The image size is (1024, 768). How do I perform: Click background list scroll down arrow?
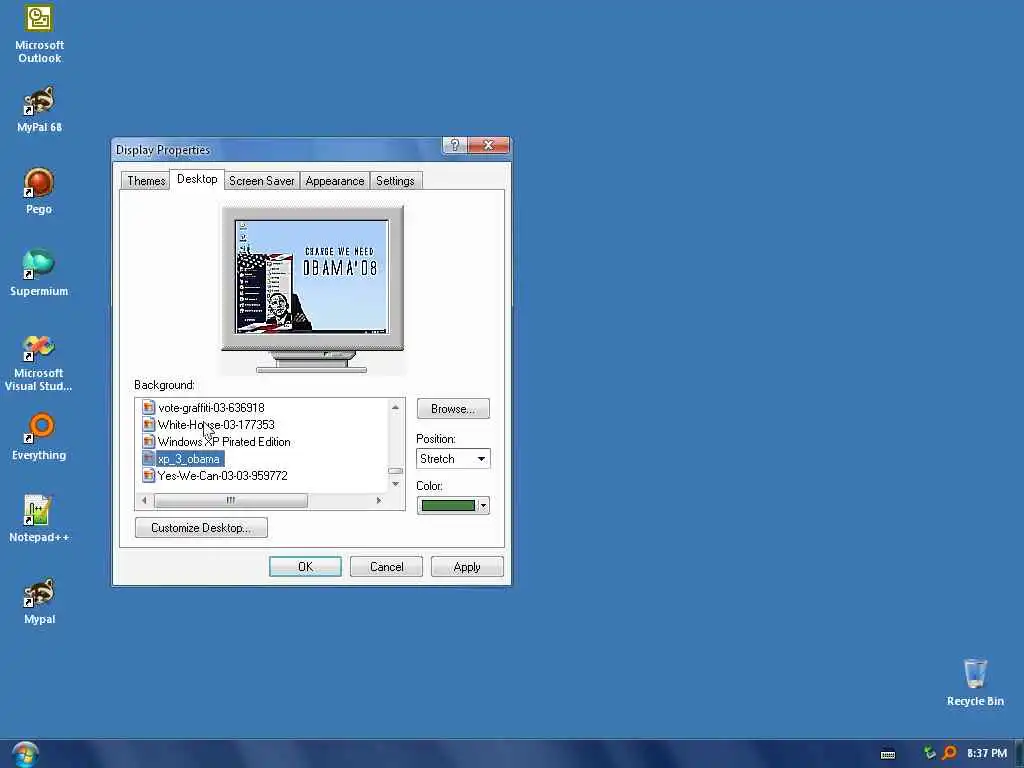click(395, 484)
